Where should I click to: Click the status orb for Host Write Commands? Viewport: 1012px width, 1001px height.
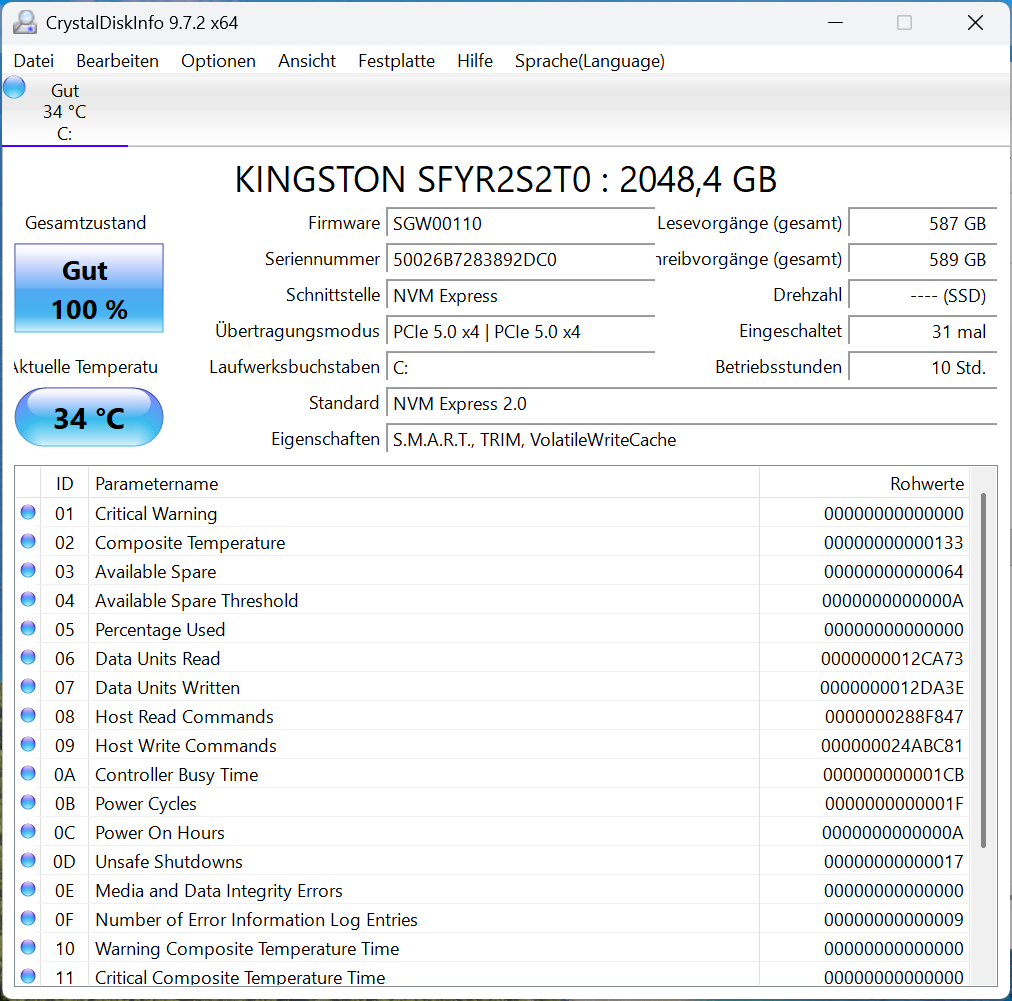point(28,745)
